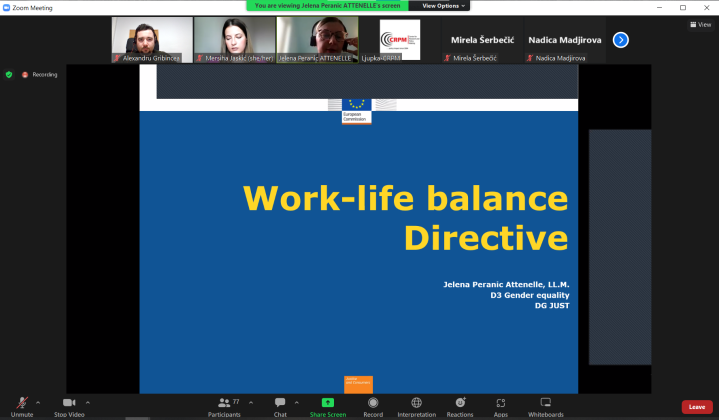Start recording with the Record button
The width and height of the screenshot is (719, 420).
[373, 404]
